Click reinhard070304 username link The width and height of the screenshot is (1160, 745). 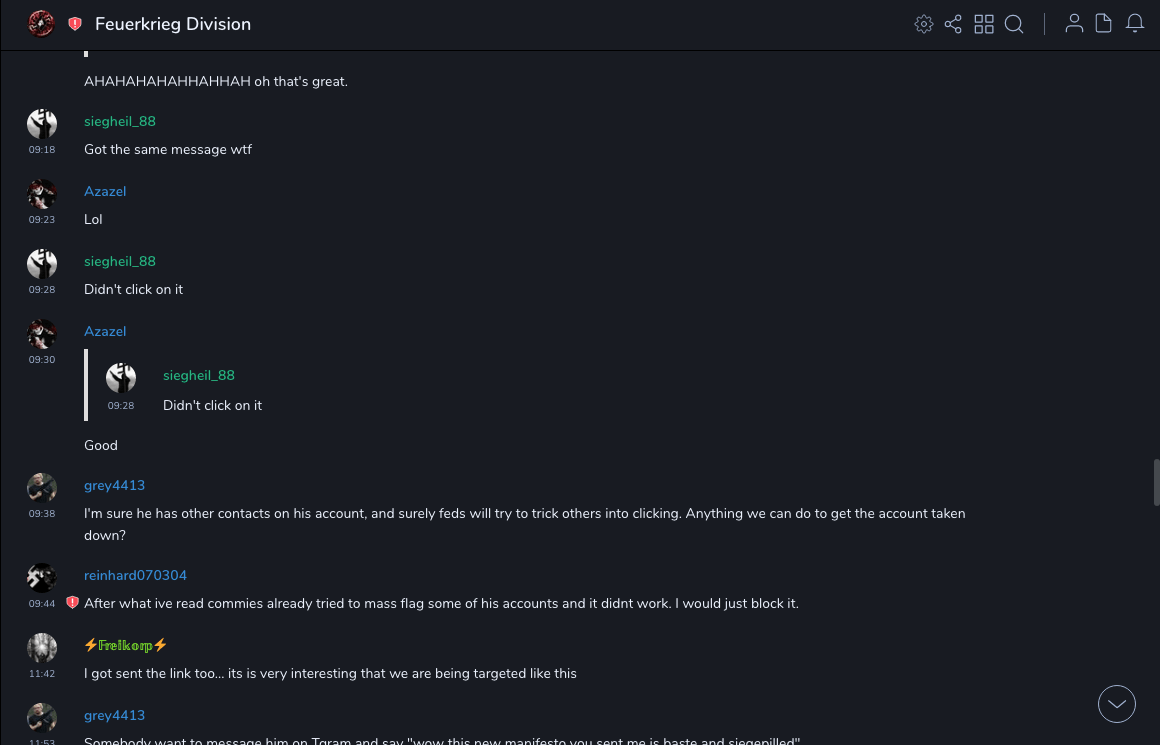(x=135, y=575)
